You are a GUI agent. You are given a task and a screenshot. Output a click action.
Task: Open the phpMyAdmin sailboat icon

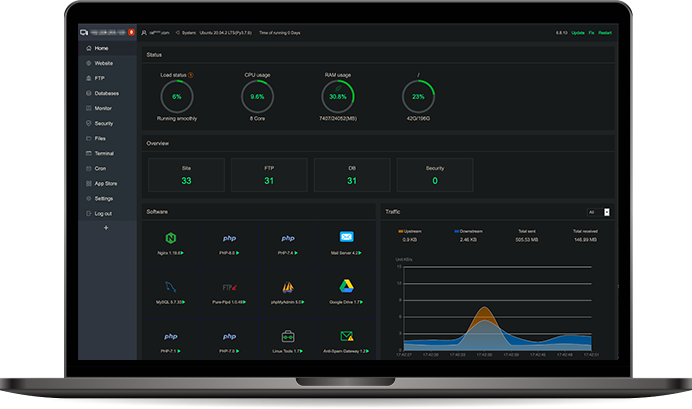pos(288,287)
